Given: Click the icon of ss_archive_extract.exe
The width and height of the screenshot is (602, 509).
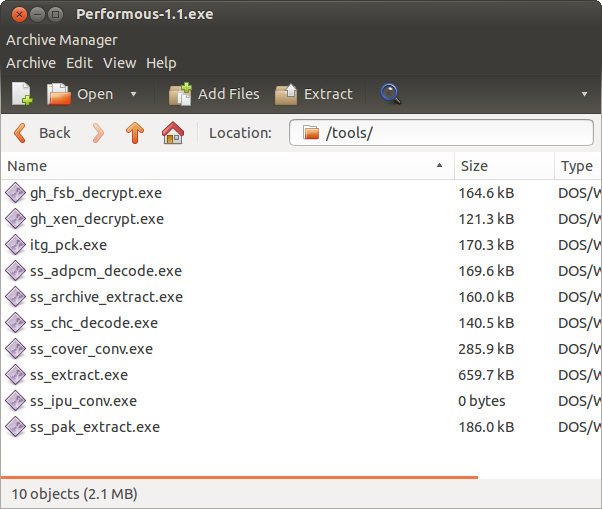Looking at the screenshot, I should click(x=15, y=297).
